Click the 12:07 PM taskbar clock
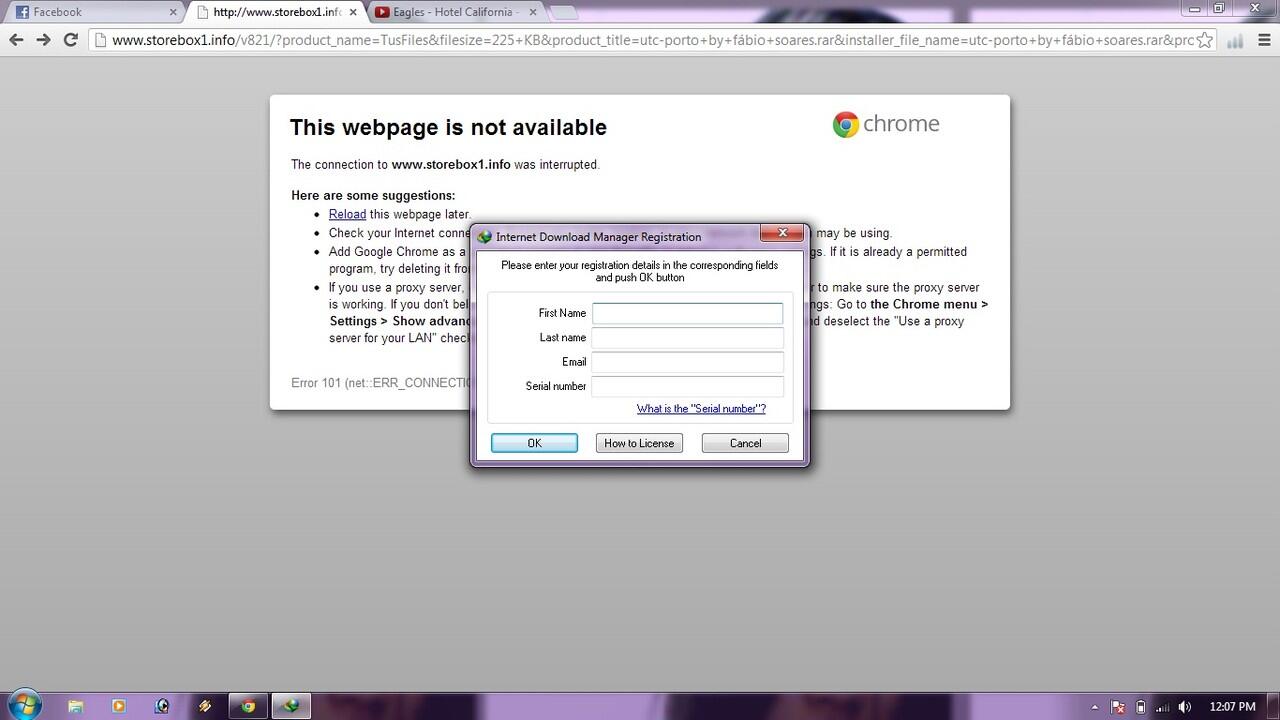The height and width of the screenshot is (720, 1280). click(x=1232, y=707)
